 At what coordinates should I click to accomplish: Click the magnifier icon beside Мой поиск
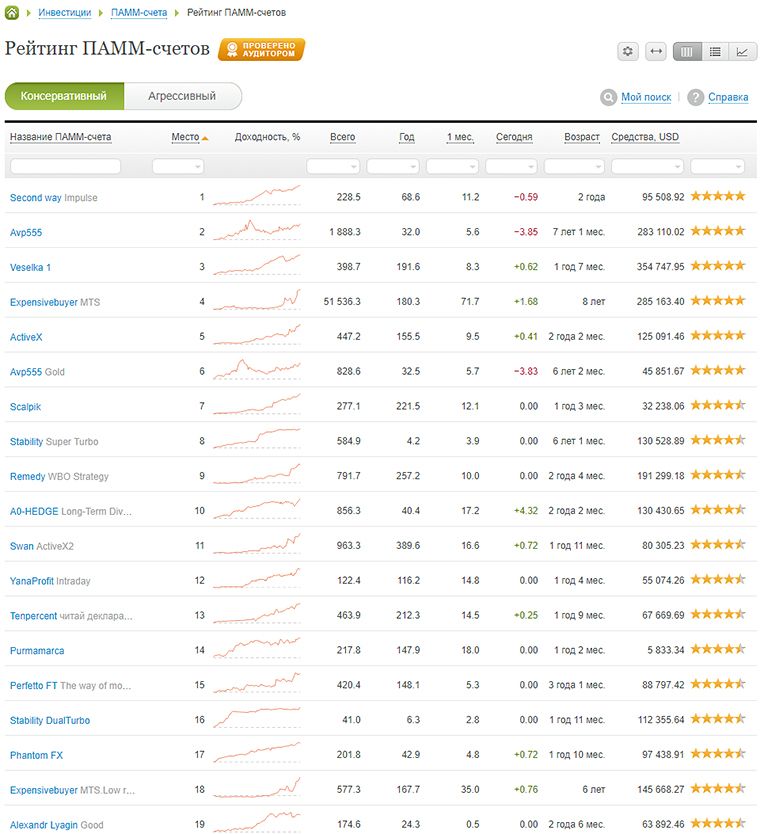(x=608, y=97)
